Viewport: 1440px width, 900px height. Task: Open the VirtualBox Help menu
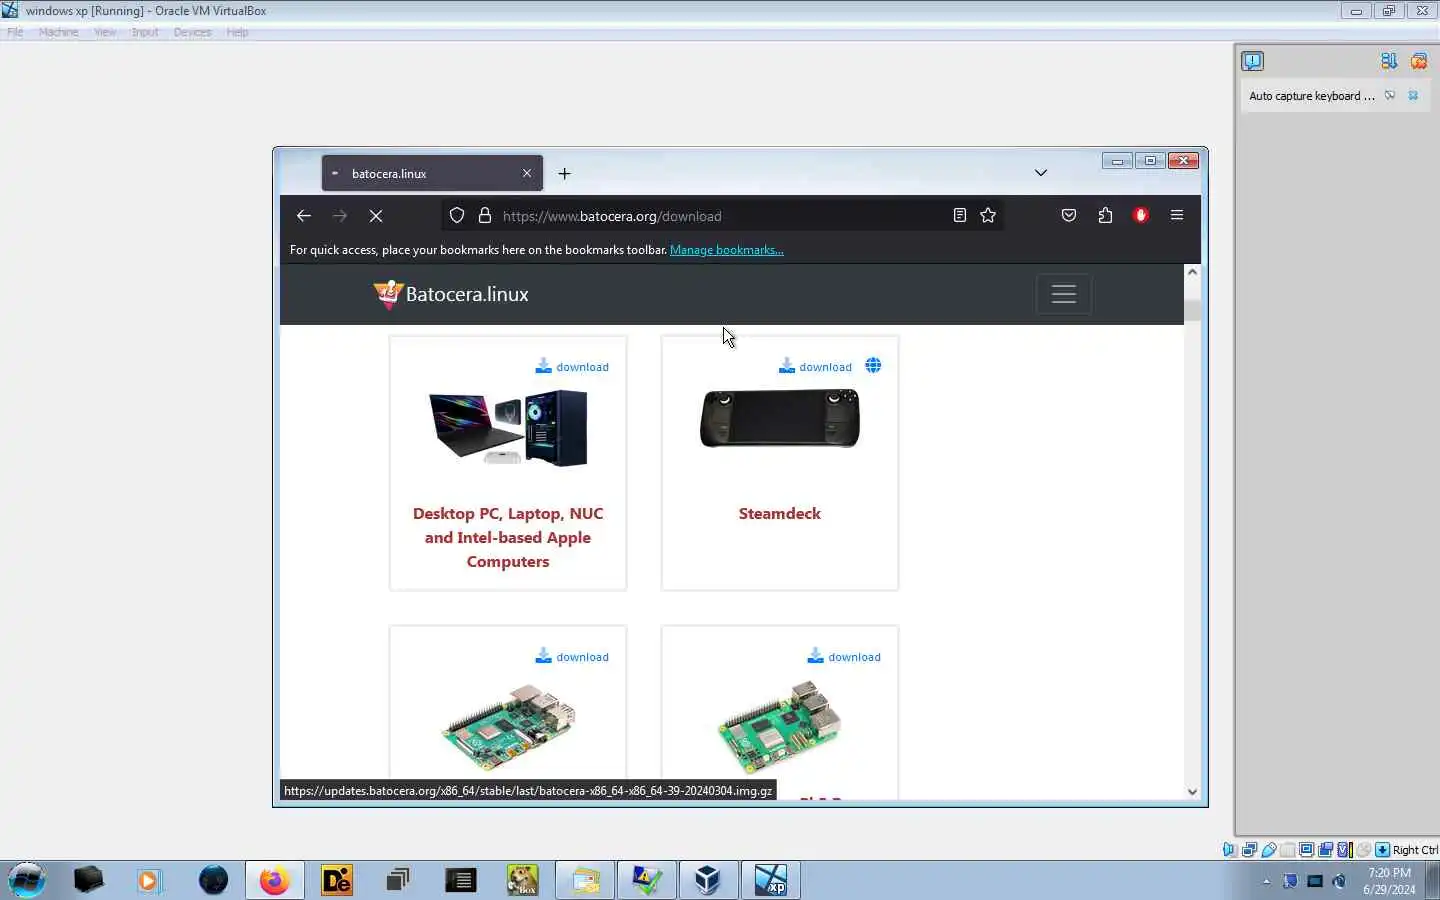pyautogui.click(x=237, y=32)
